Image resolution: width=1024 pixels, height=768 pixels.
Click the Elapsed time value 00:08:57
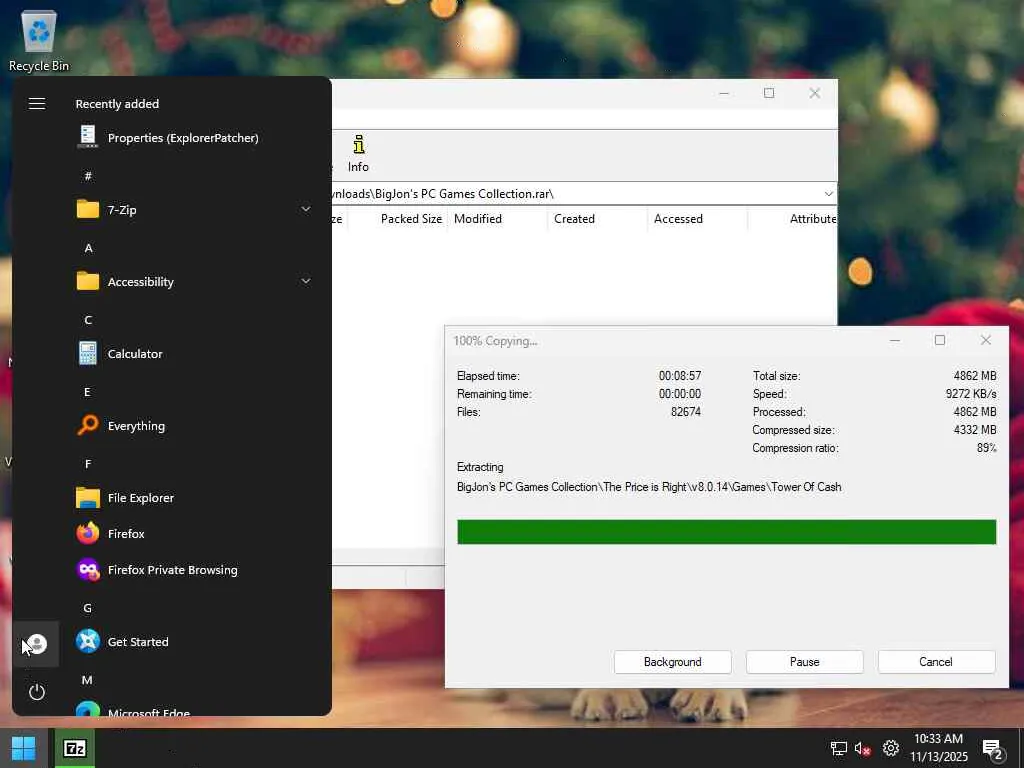tap(679, 376)
